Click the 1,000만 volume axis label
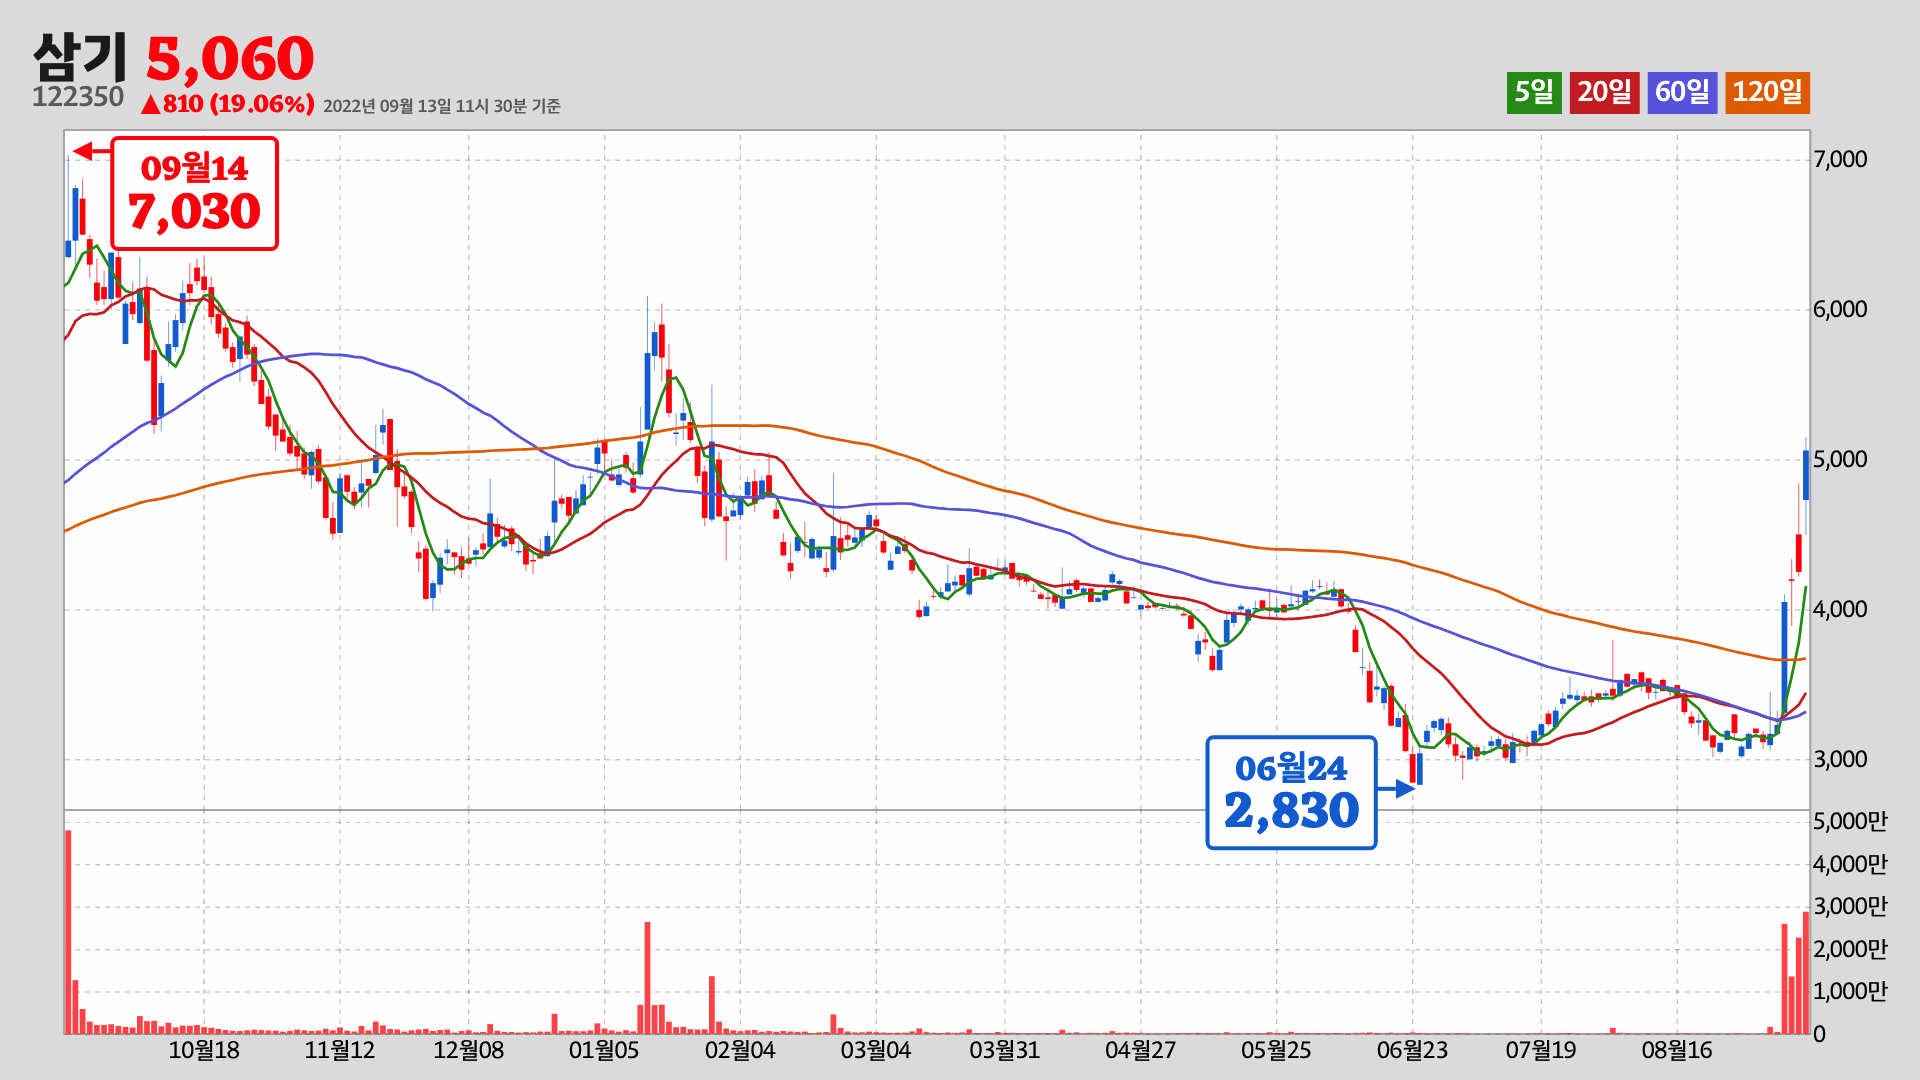The image size is (1920, 1080). (x=1850, y=991)
